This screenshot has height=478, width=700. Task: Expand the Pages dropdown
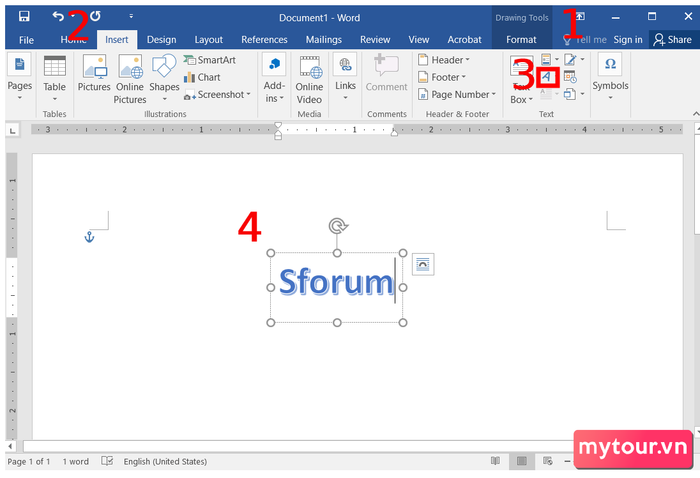click(x=20, y=97)
